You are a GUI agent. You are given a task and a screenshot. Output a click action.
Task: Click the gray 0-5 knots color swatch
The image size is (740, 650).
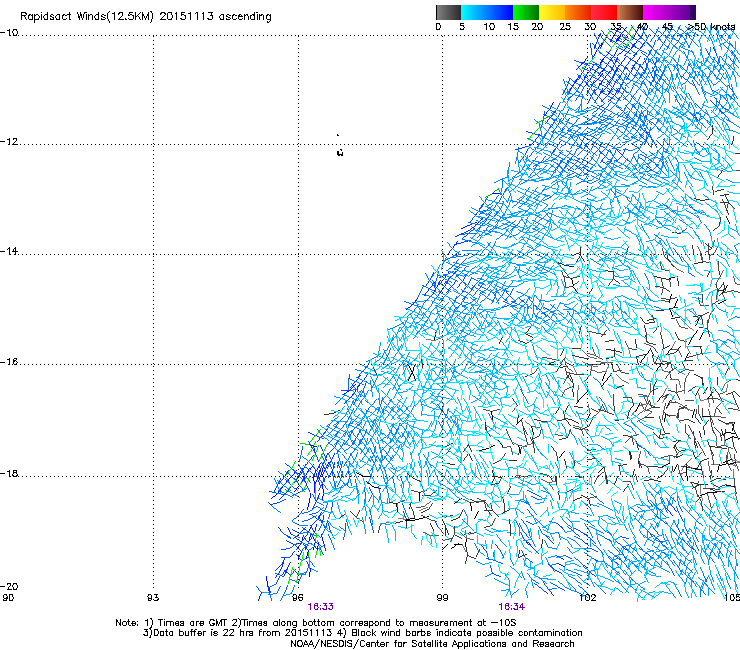(x=448, y=12)
